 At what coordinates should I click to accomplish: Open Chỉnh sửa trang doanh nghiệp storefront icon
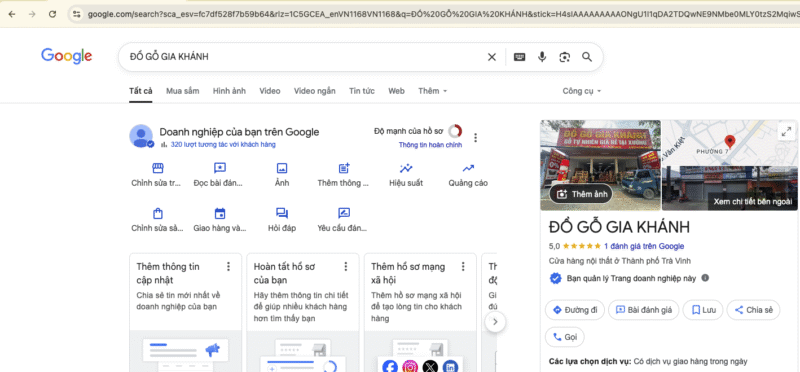coord(158,168)
